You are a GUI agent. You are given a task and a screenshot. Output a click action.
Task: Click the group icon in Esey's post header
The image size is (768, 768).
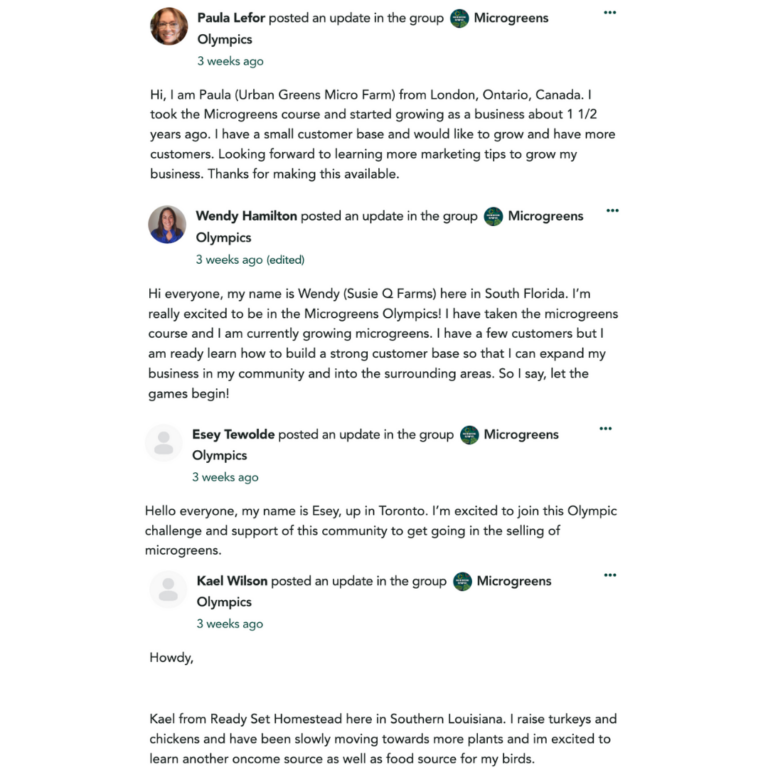click(x=469, y=435)
